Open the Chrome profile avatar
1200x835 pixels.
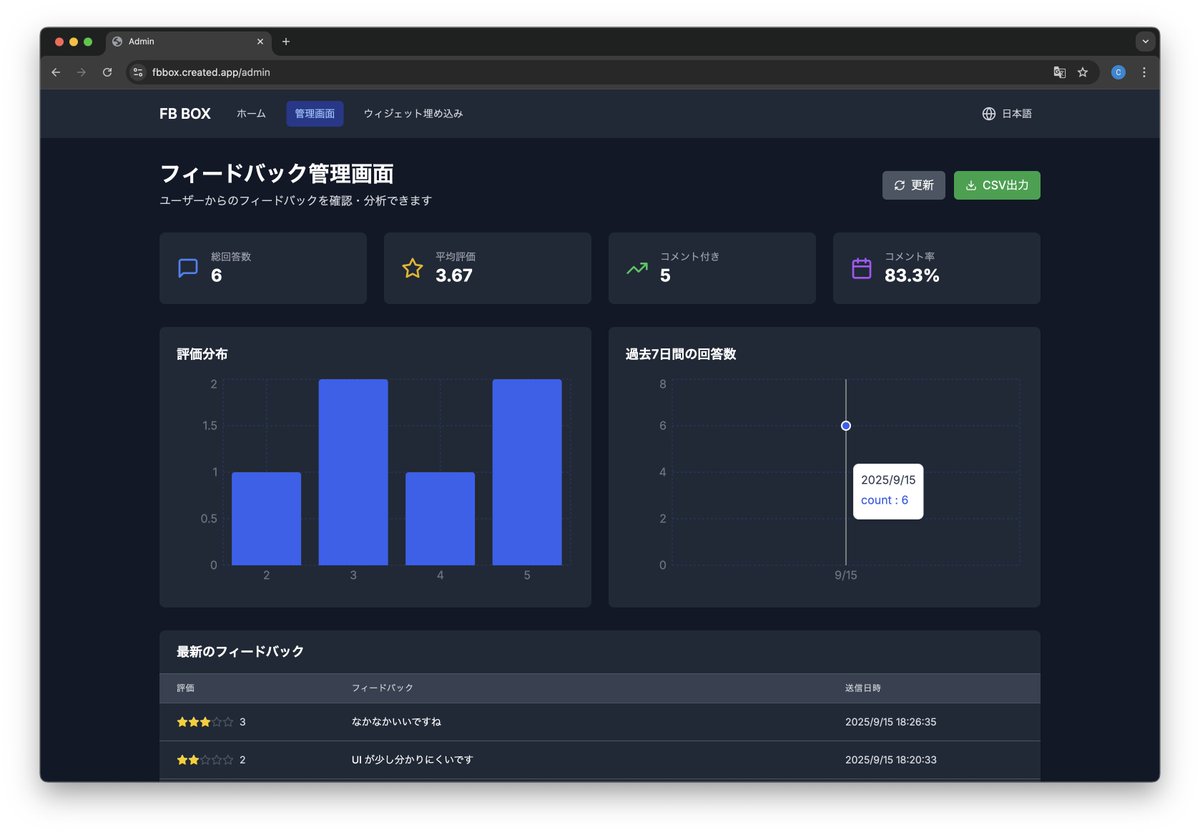point(1118,72)
